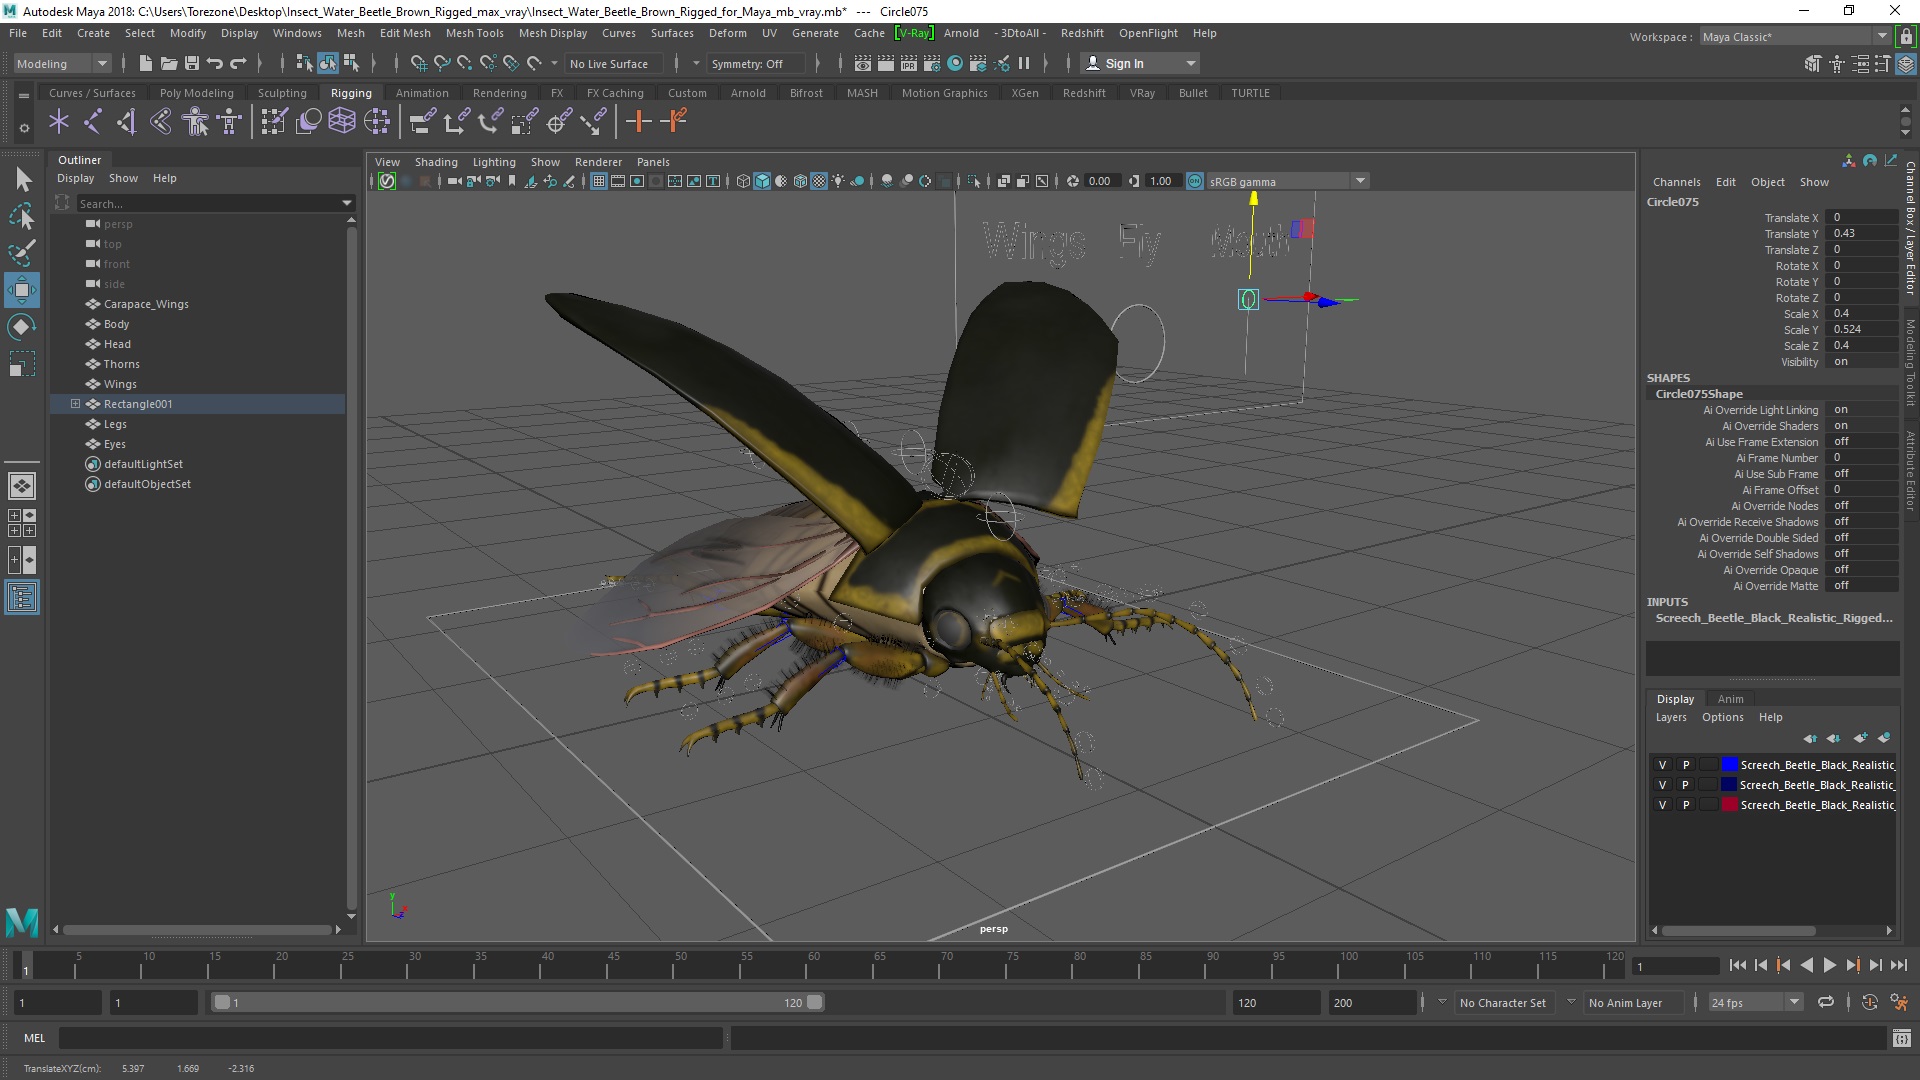Click the Create Lattice shelf icon
The image size is (1920, 1080).
pyautogui.click(x=342, y=122)
